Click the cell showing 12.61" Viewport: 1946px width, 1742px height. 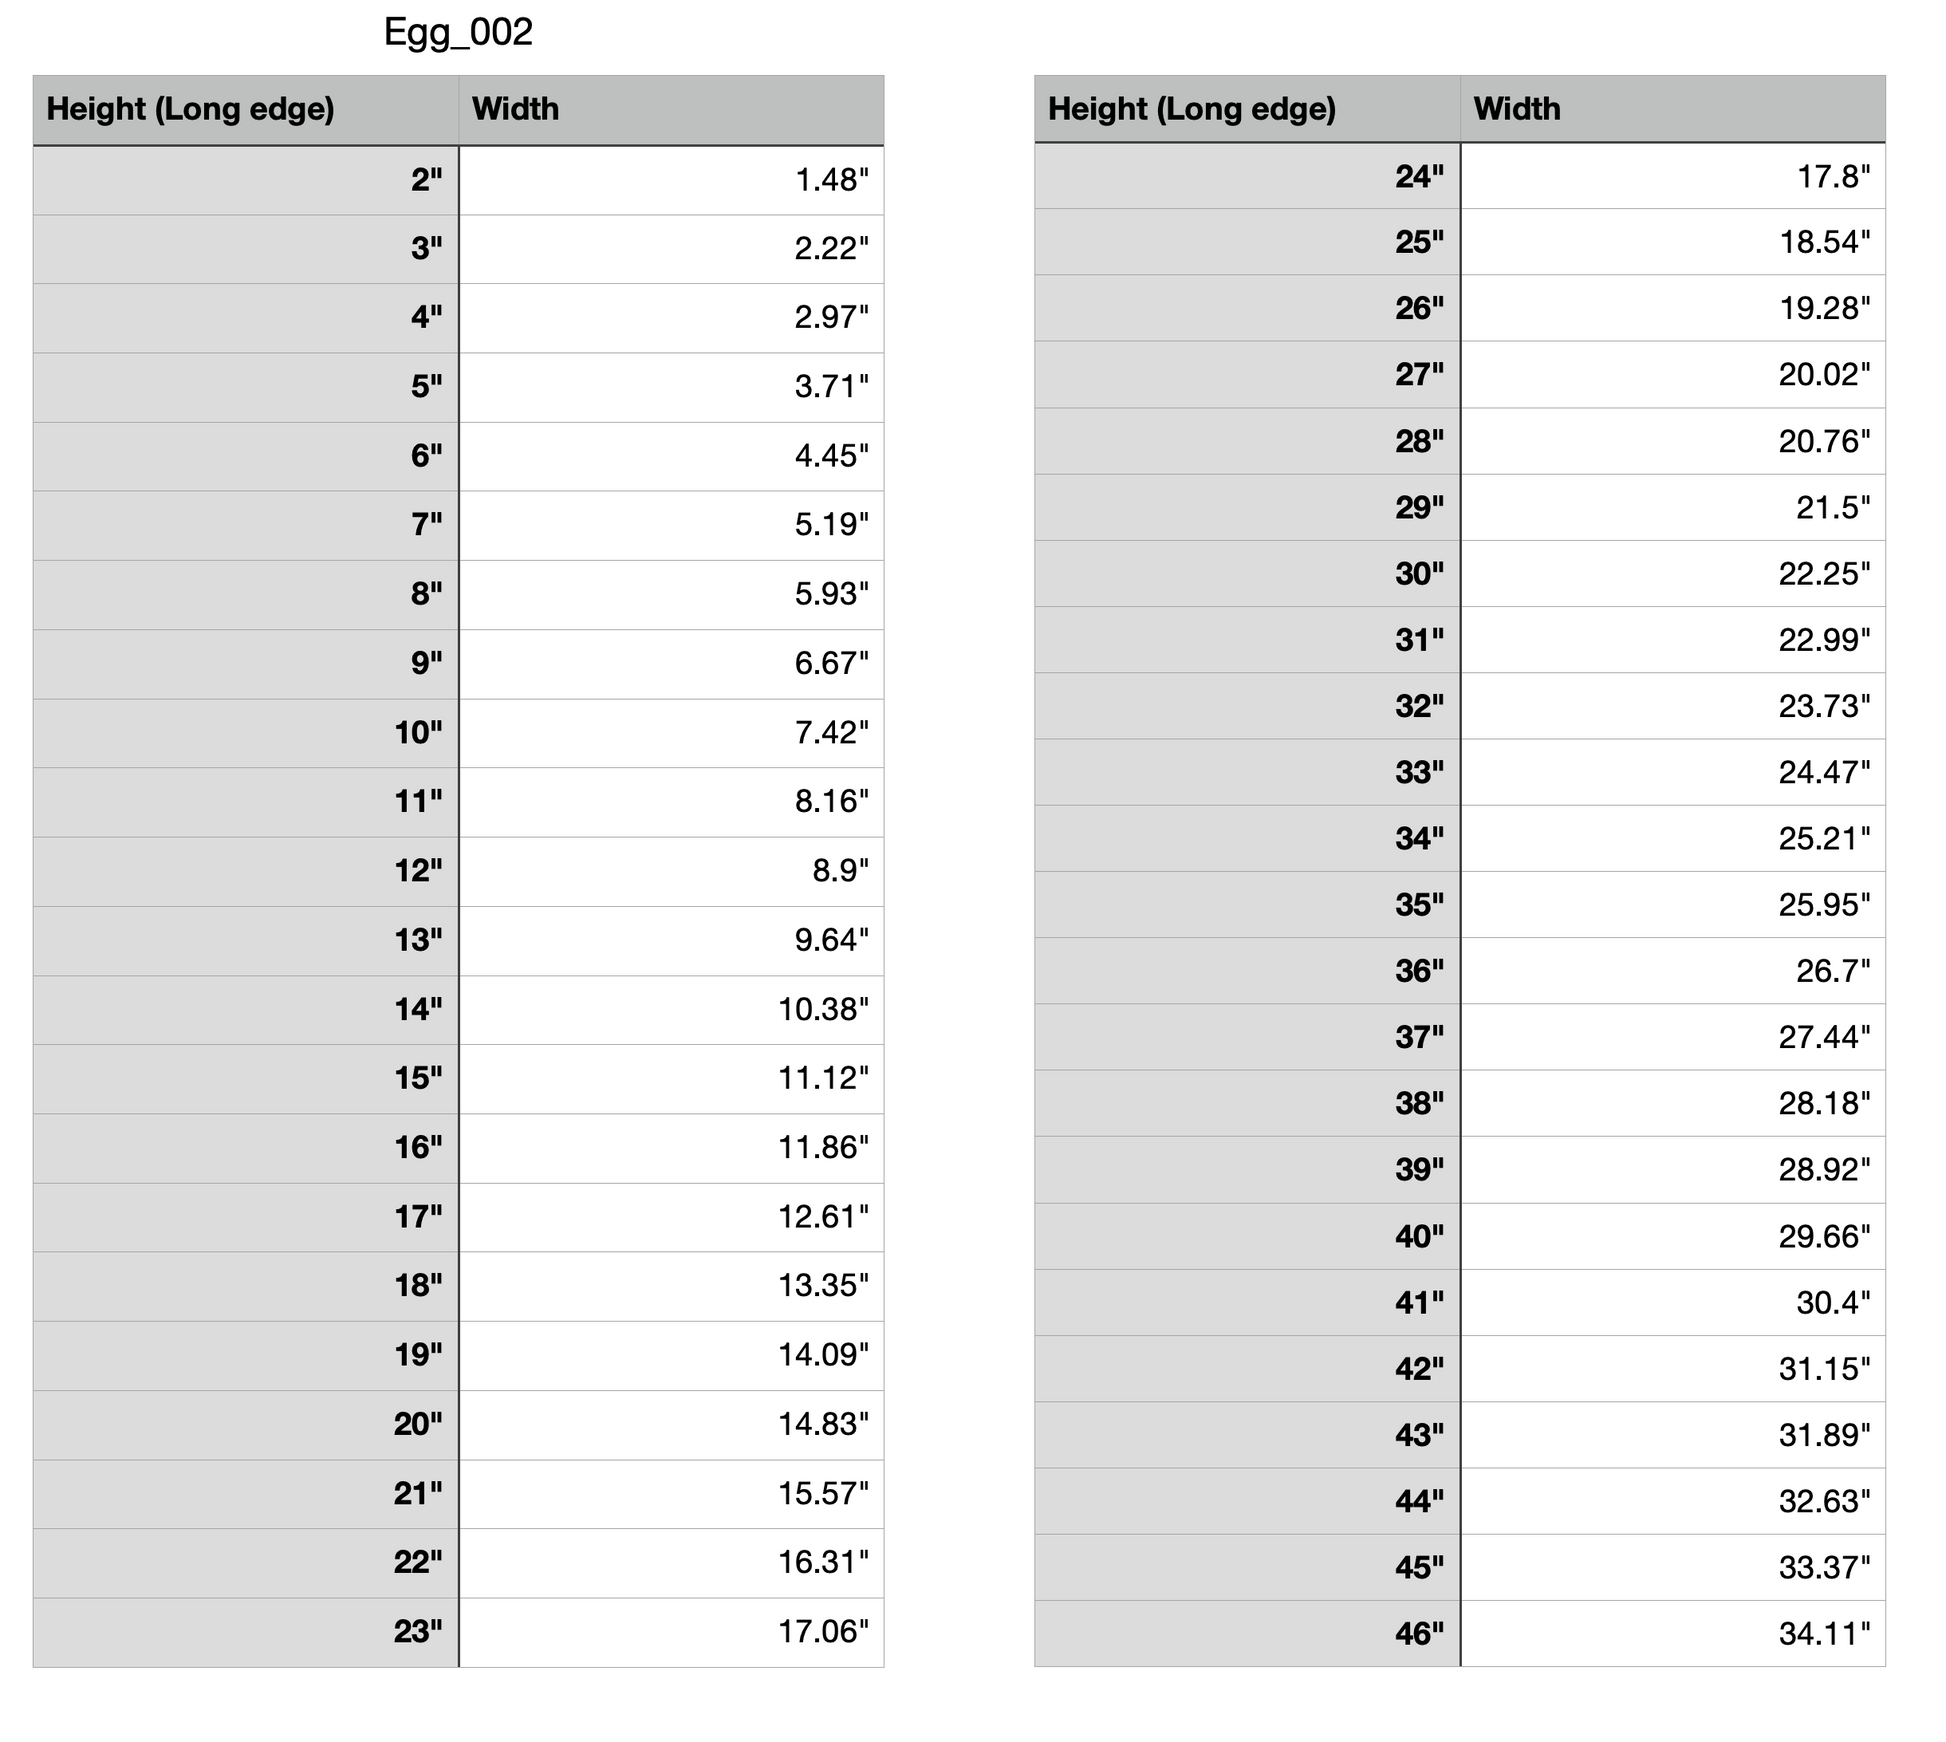point(671,1216)
